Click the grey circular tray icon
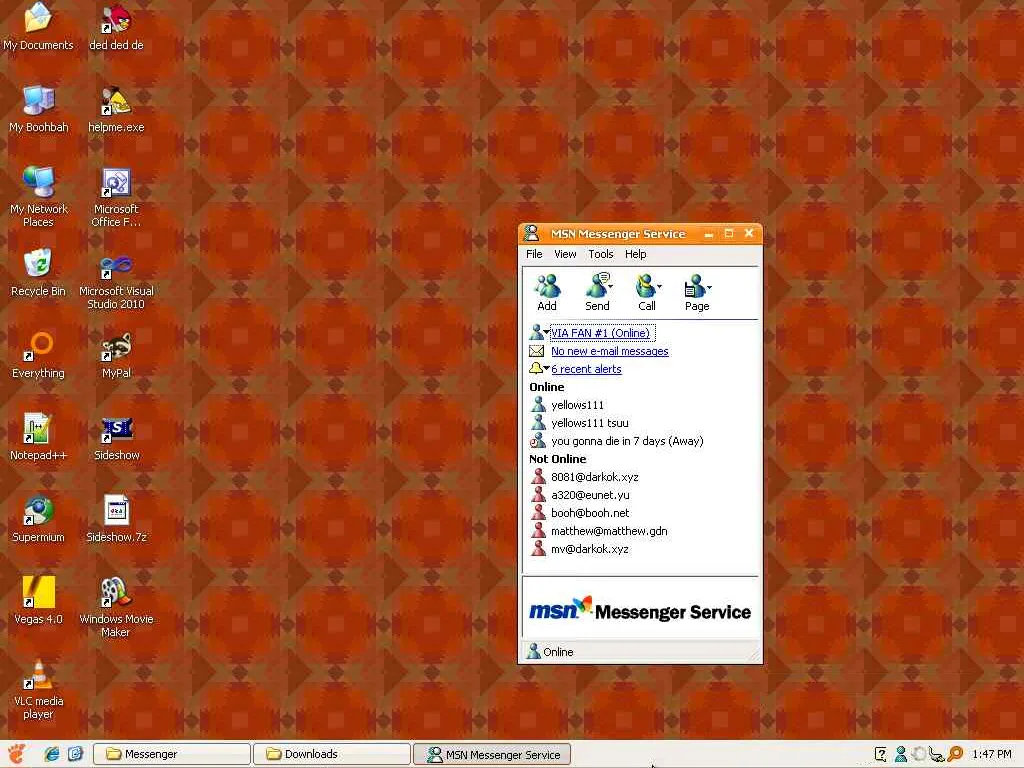The image size is (1024, 768). (x=918, y=754)
